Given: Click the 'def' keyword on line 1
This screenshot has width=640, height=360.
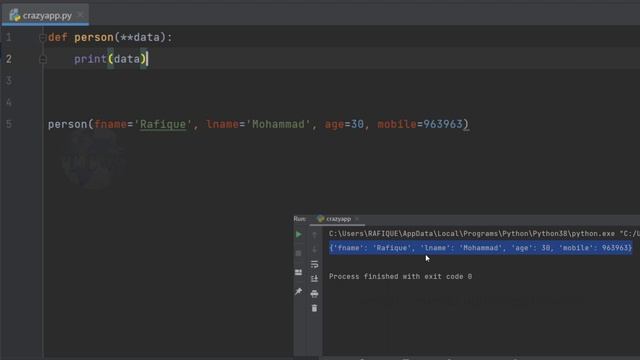Looking at the screenshot, I should point(58,38).
